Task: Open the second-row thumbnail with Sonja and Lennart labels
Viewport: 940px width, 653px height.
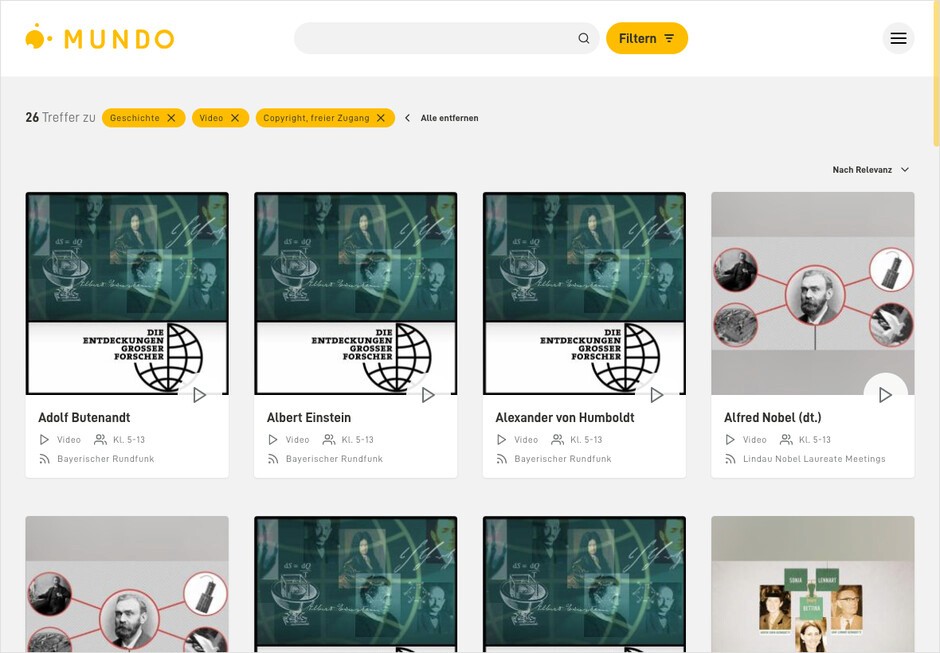Action: pyautogui.click(x=812, y=584)
